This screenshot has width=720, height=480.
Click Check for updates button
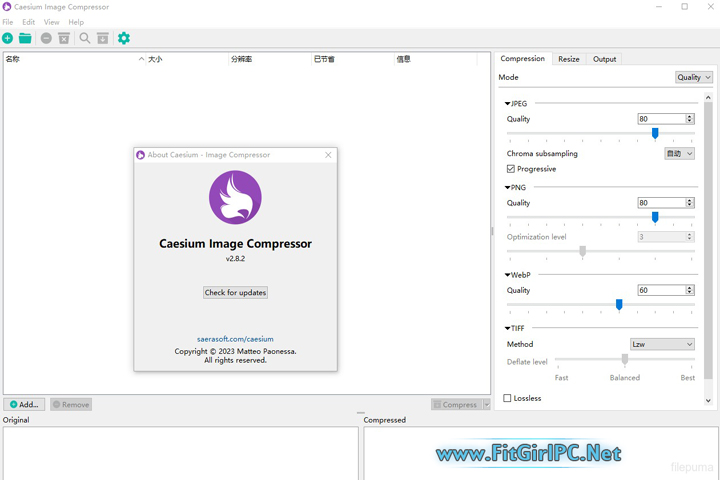click(x=235, y=293)
